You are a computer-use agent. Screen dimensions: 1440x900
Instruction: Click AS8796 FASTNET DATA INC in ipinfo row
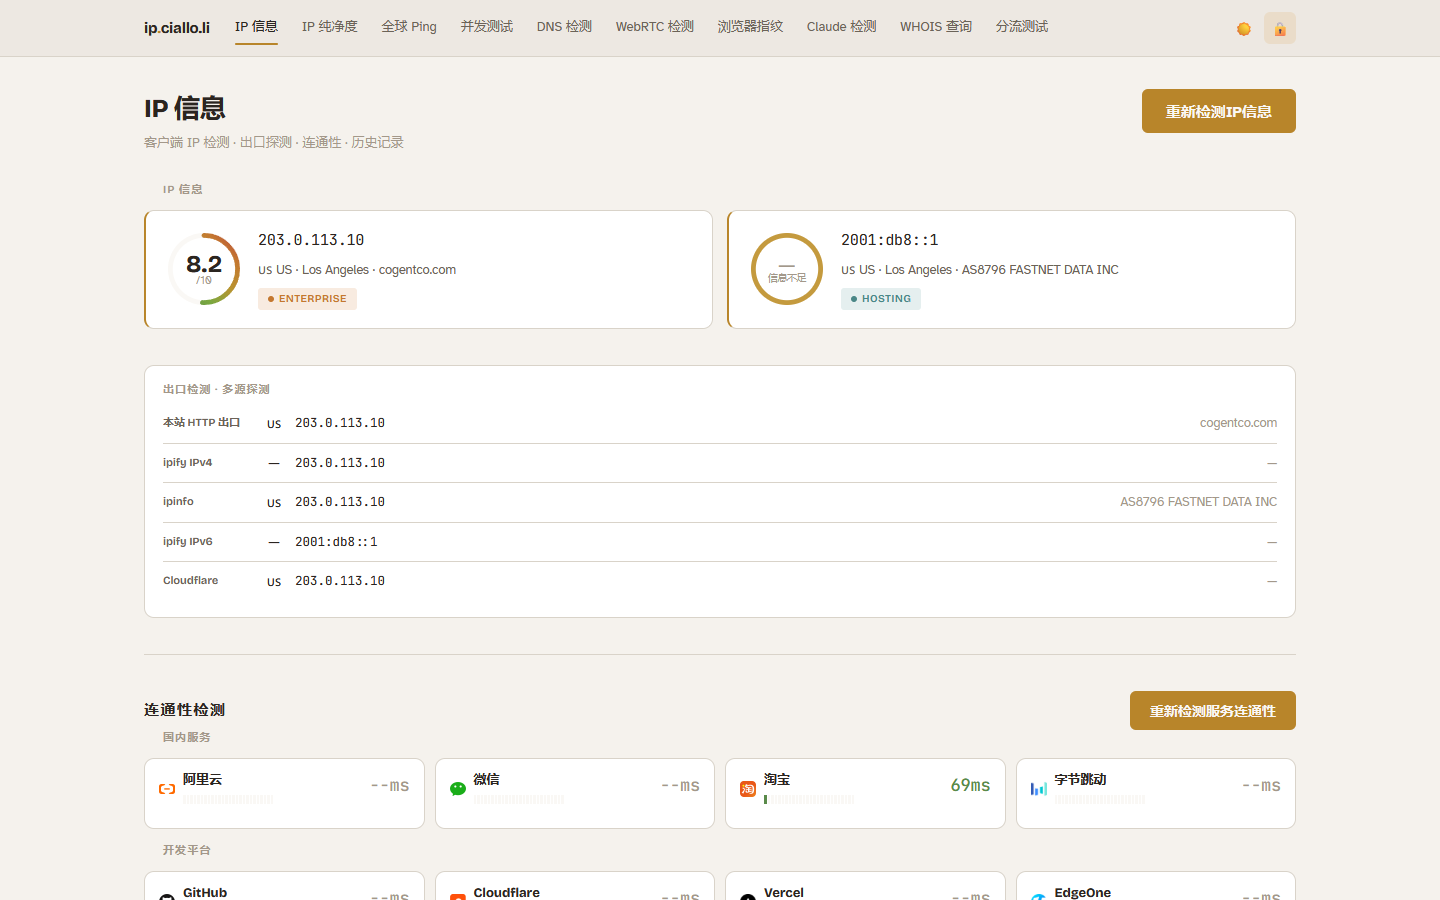tap(1198, 502)
